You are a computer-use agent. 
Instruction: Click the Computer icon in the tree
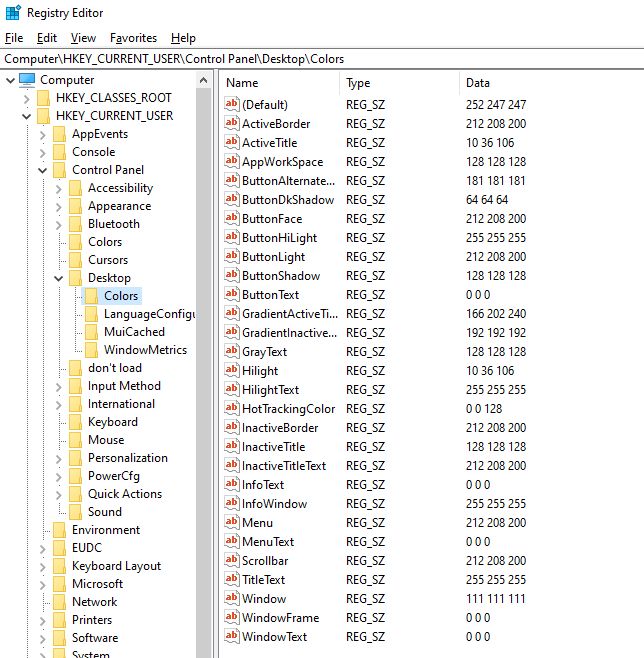tap(27, 80)
